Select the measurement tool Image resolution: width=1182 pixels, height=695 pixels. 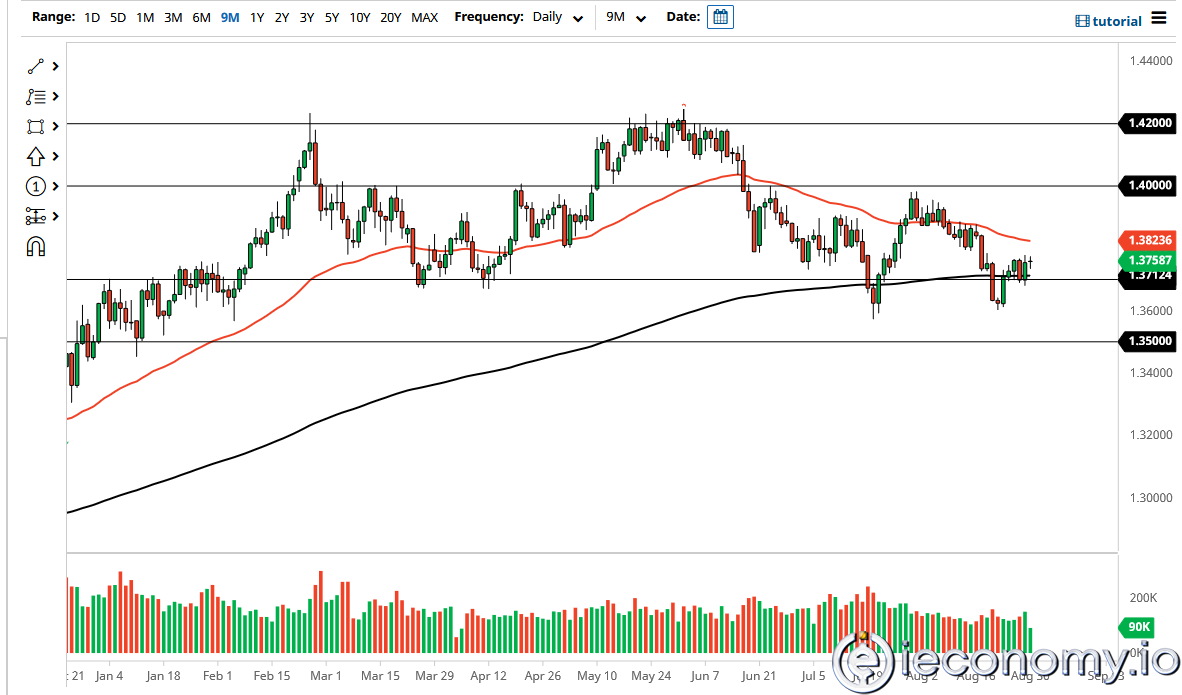[36, 216]
